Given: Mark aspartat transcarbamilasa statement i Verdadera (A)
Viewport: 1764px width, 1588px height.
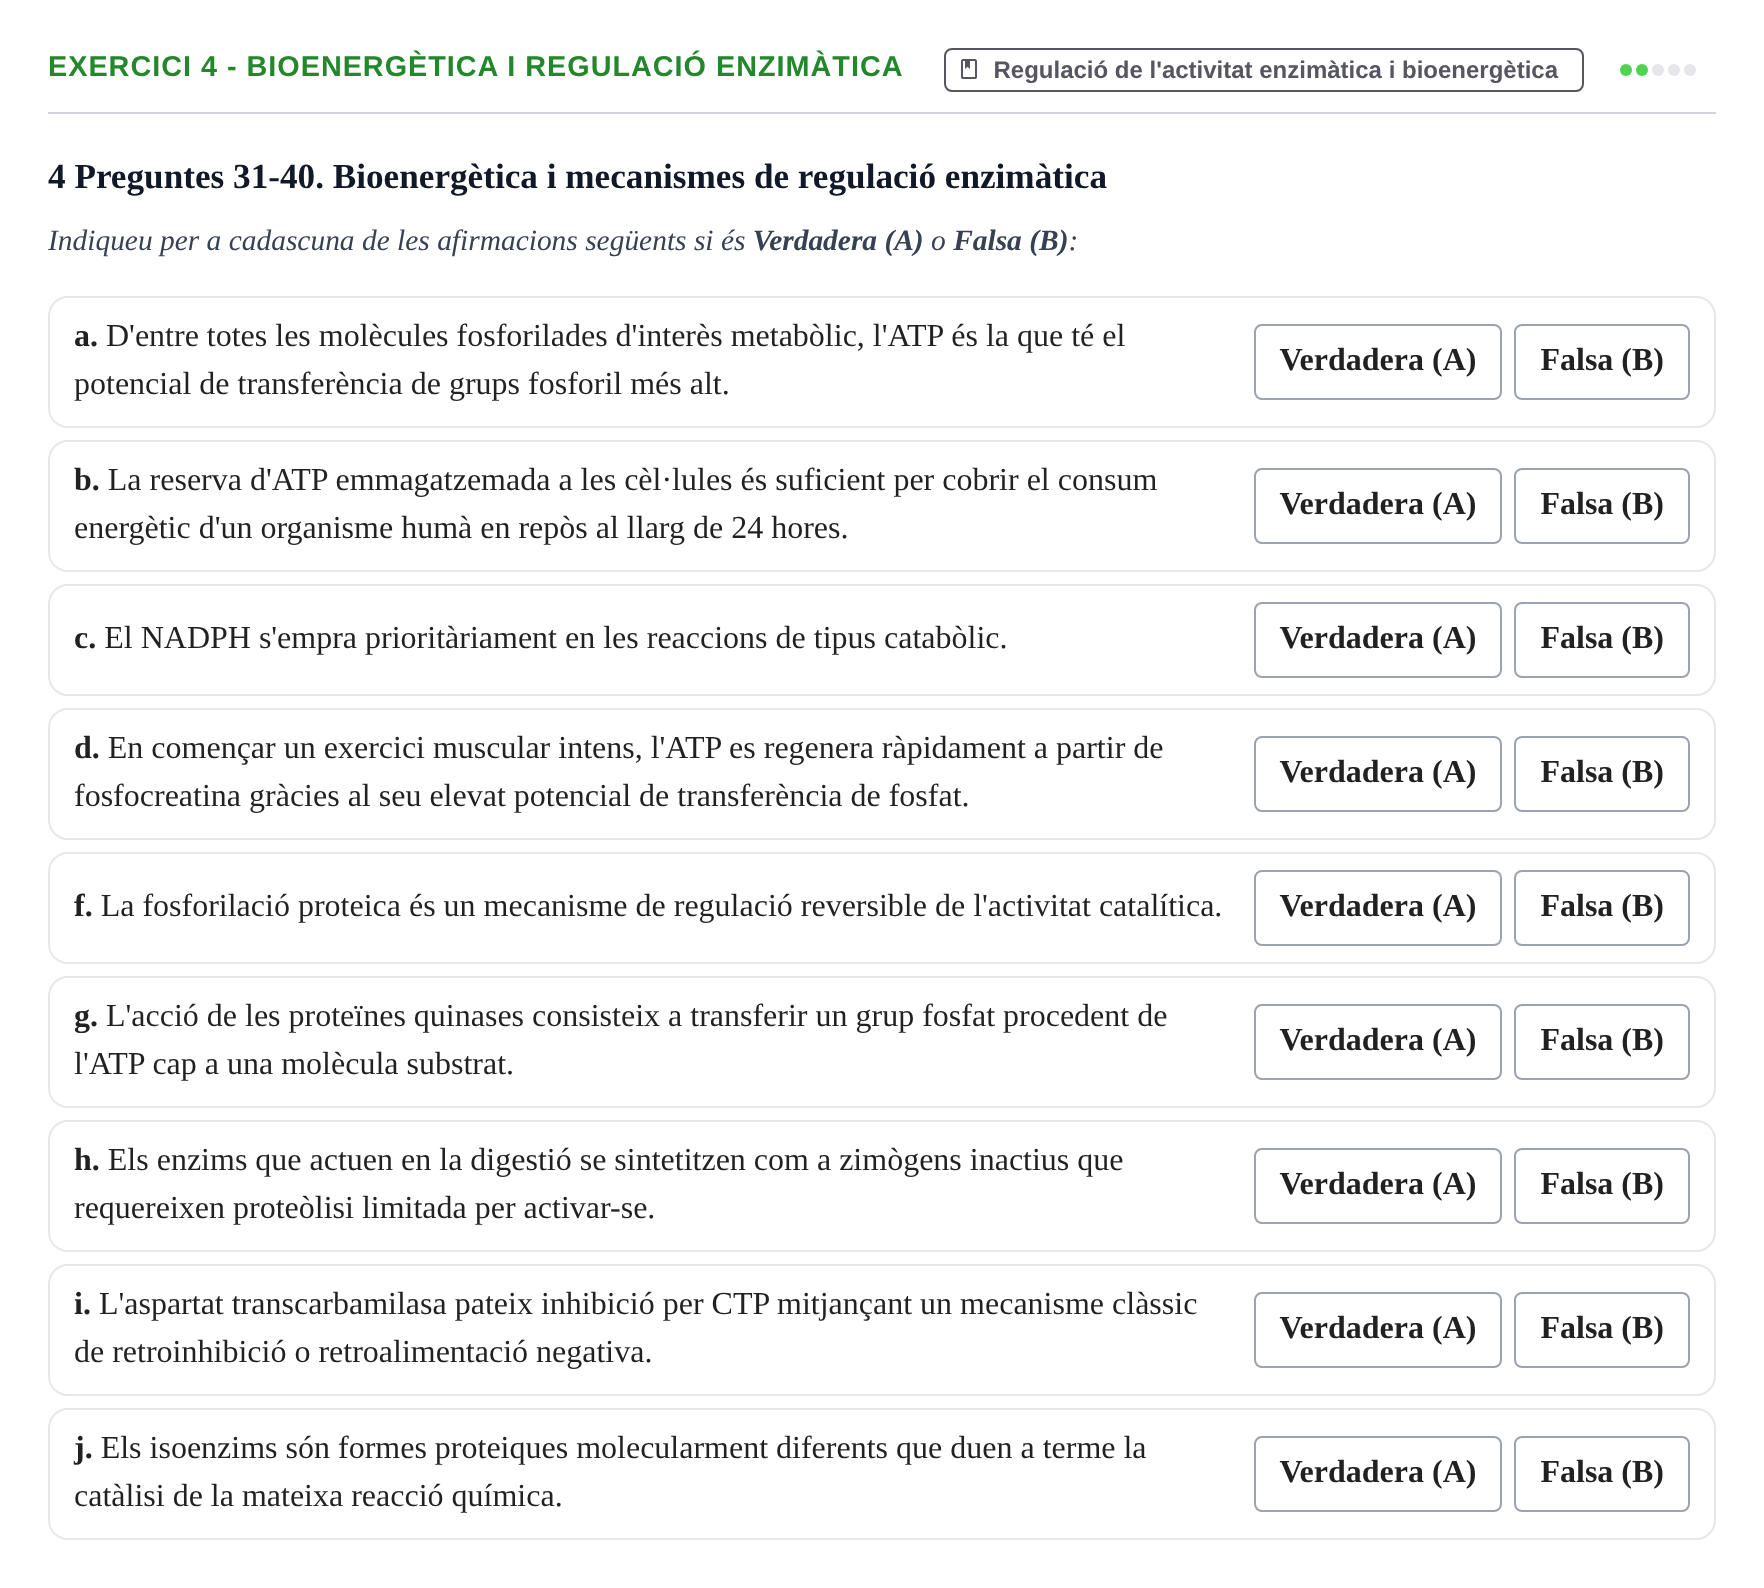Looking at the screenshot, I should [1377, 1330].
